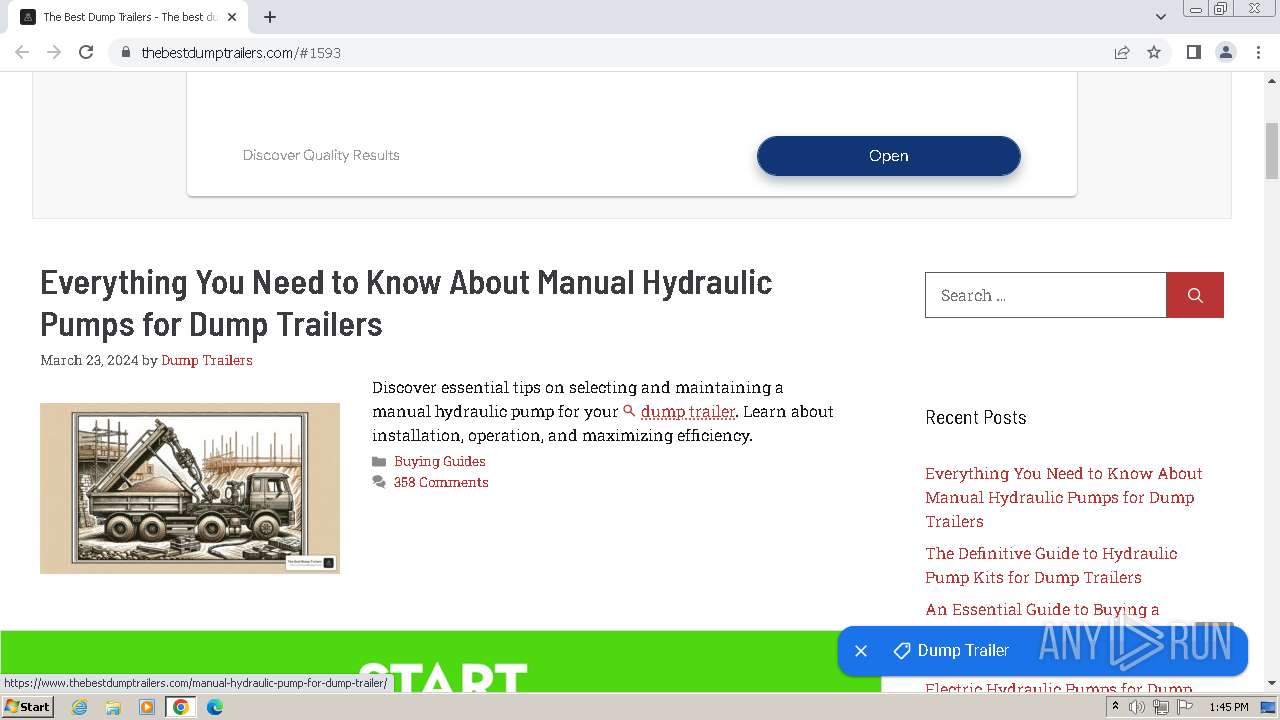The width and height of the screenshot is (1280, 720).
Task: Open the network status tray icon
Action: click(x=1161, y=707)
